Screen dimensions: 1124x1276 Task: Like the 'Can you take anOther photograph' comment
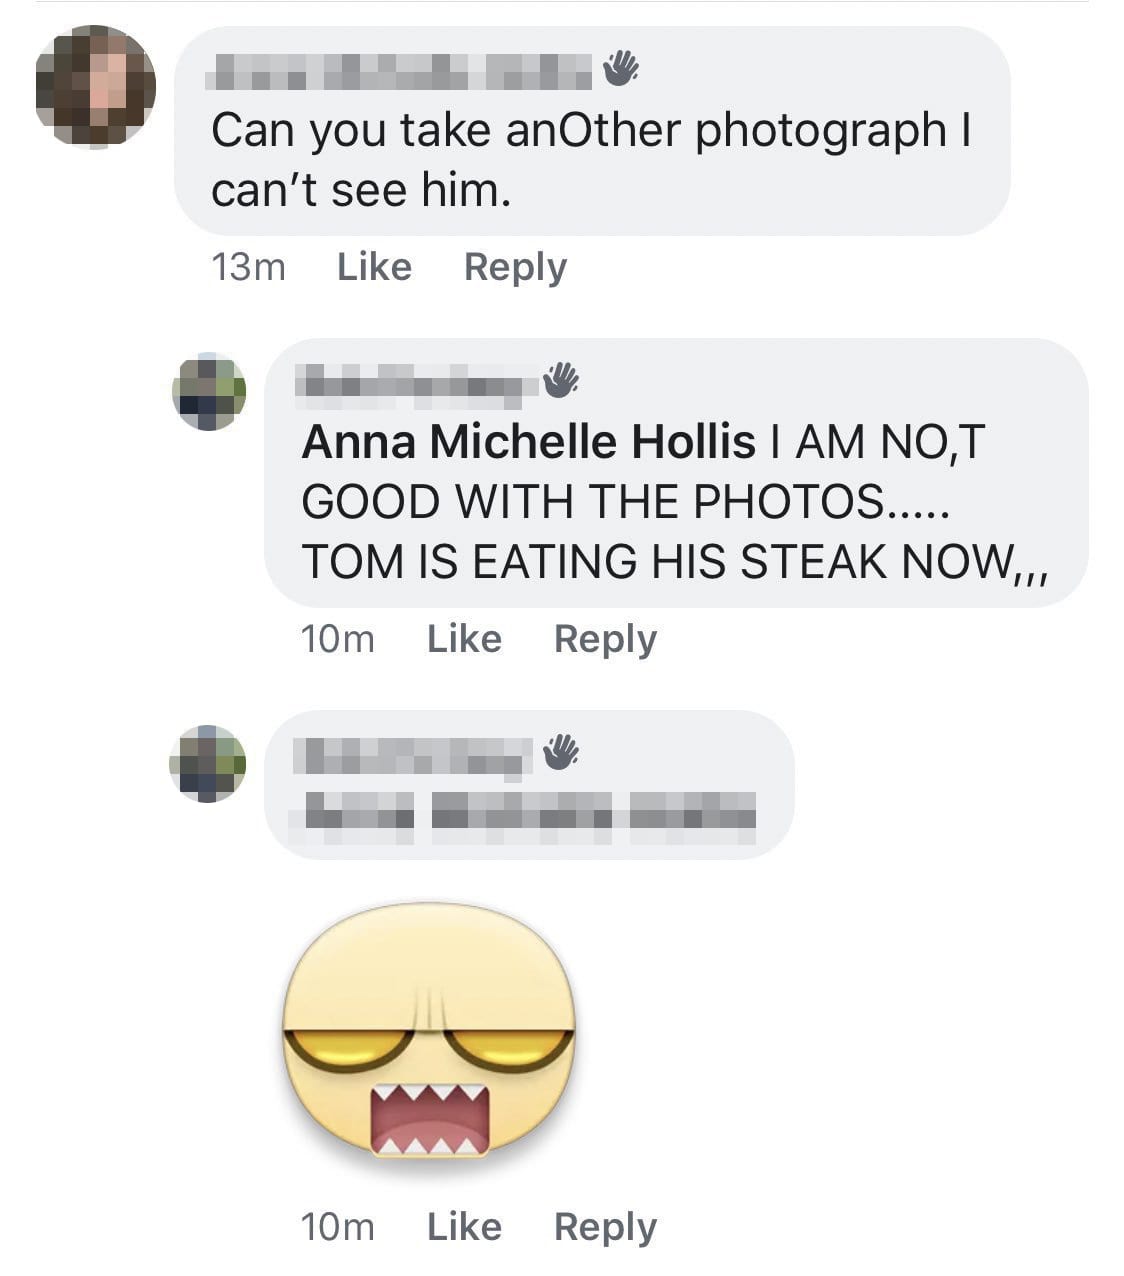[373, 265]
